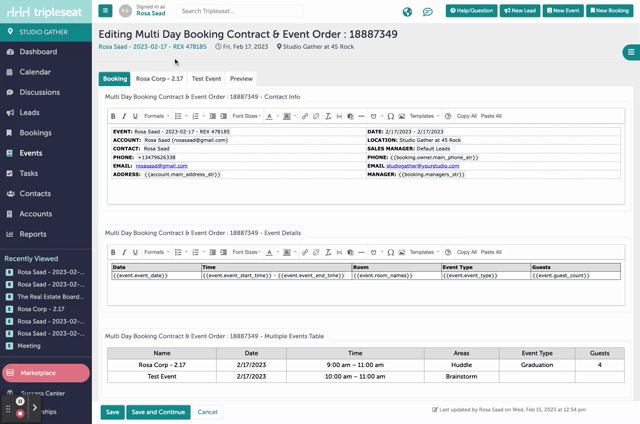Apply italic in Event Details editor
The image size is (640, 424).
point(125,252)
